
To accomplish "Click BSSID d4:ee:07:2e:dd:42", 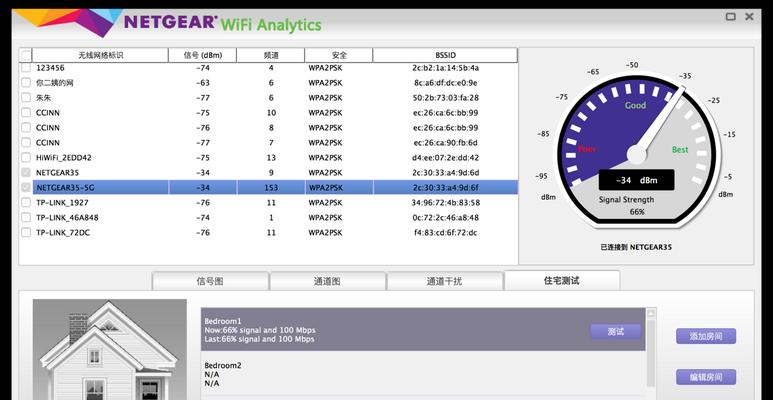I will click(x=445, y=158).
